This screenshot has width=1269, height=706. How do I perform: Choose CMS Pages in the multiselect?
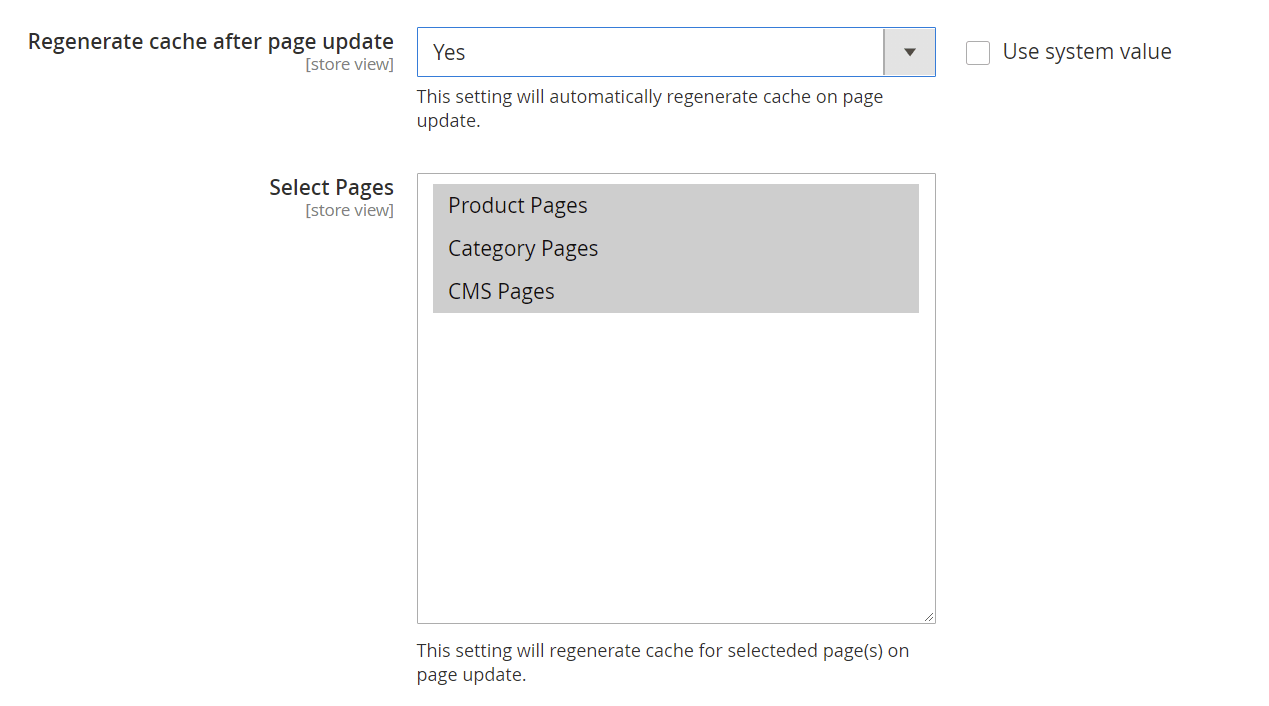pyautogui.click(x=501, y=291)
